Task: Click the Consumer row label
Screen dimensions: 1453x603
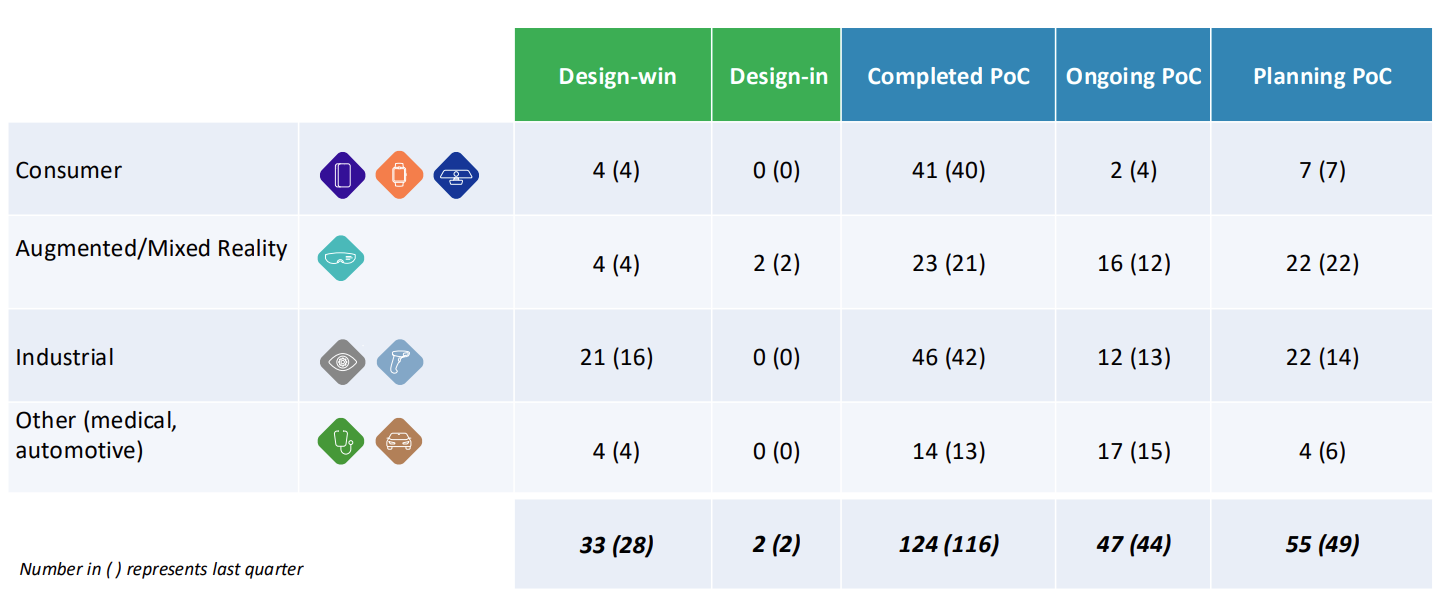Action: [69, 170]
